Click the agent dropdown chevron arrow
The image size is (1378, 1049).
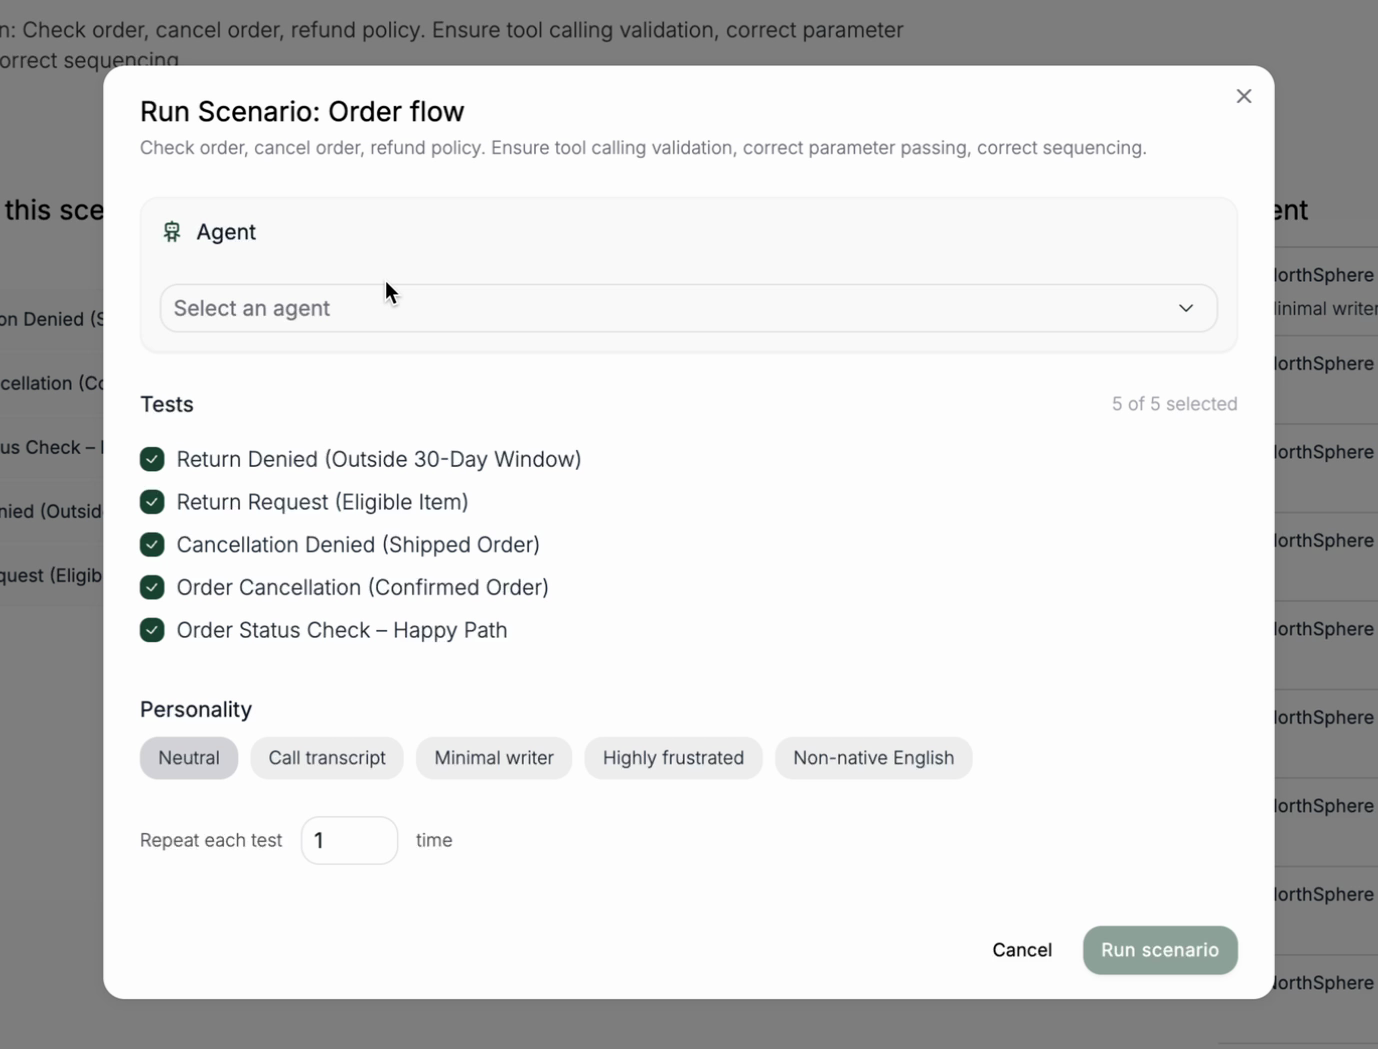pos(1185,308)
